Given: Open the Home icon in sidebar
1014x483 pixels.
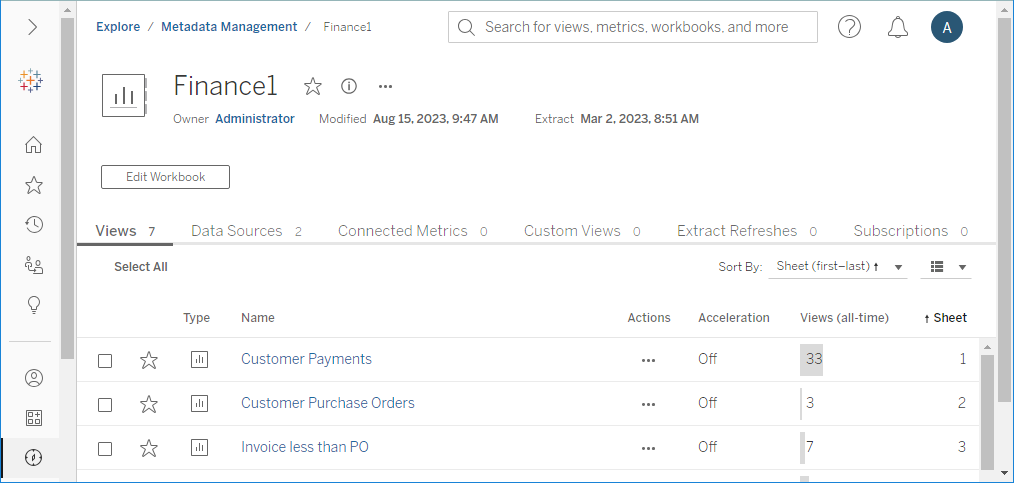Looking at the screenshot, I should point(33,145).
